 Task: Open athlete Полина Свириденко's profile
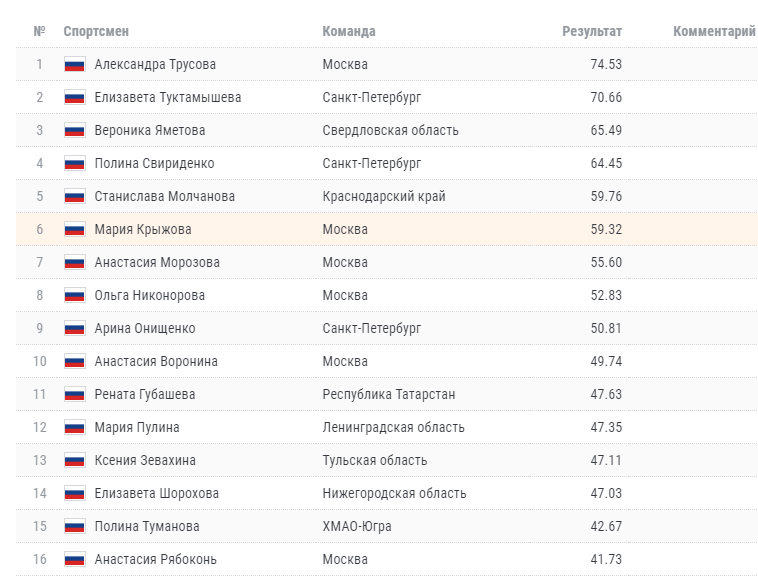pos(154,163)
